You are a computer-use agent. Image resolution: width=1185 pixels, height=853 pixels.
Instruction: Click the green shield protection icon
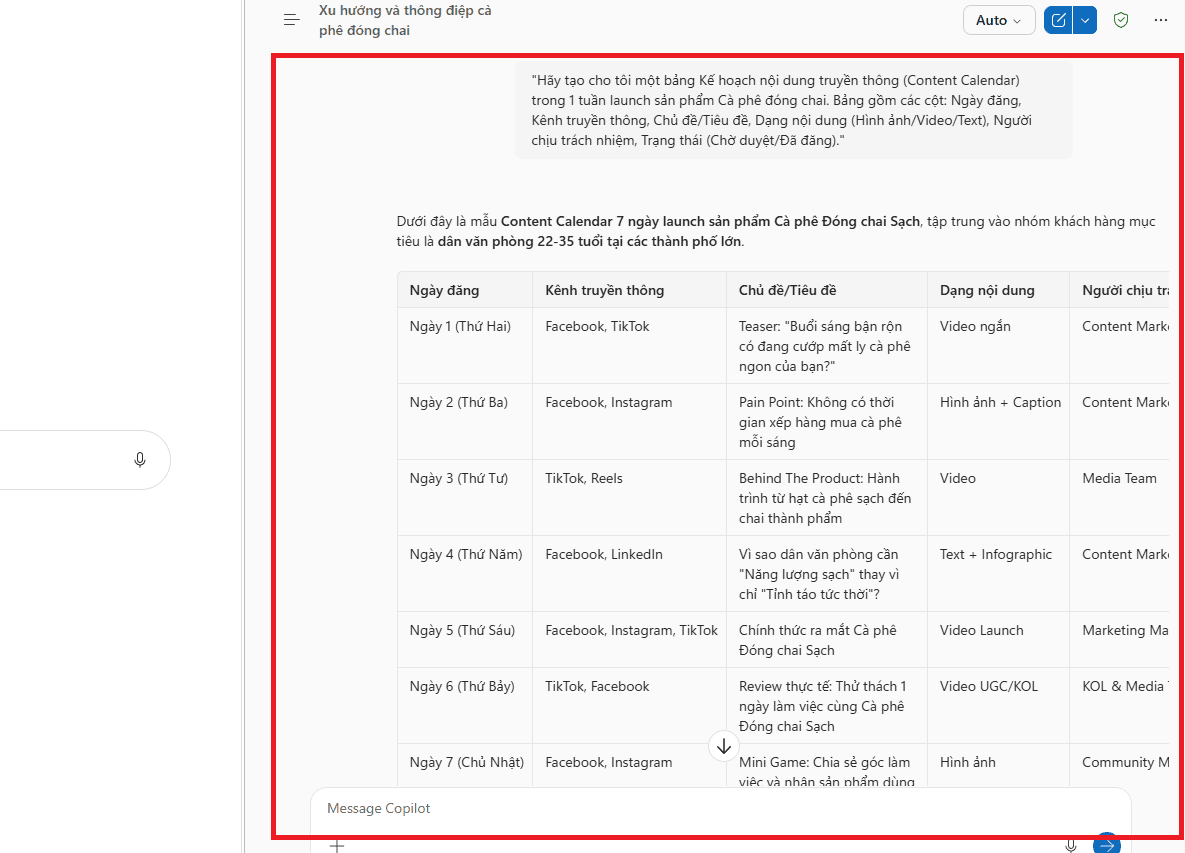tap(1121, 20)
